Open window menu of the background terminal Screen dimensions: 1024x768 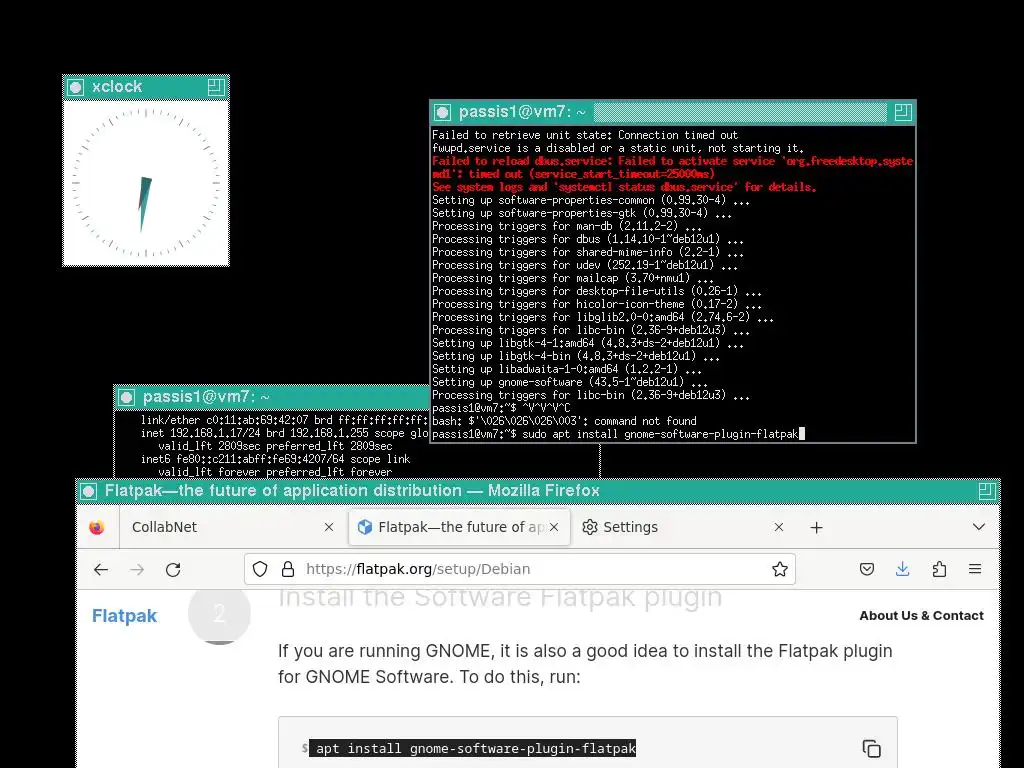(127, 397)
